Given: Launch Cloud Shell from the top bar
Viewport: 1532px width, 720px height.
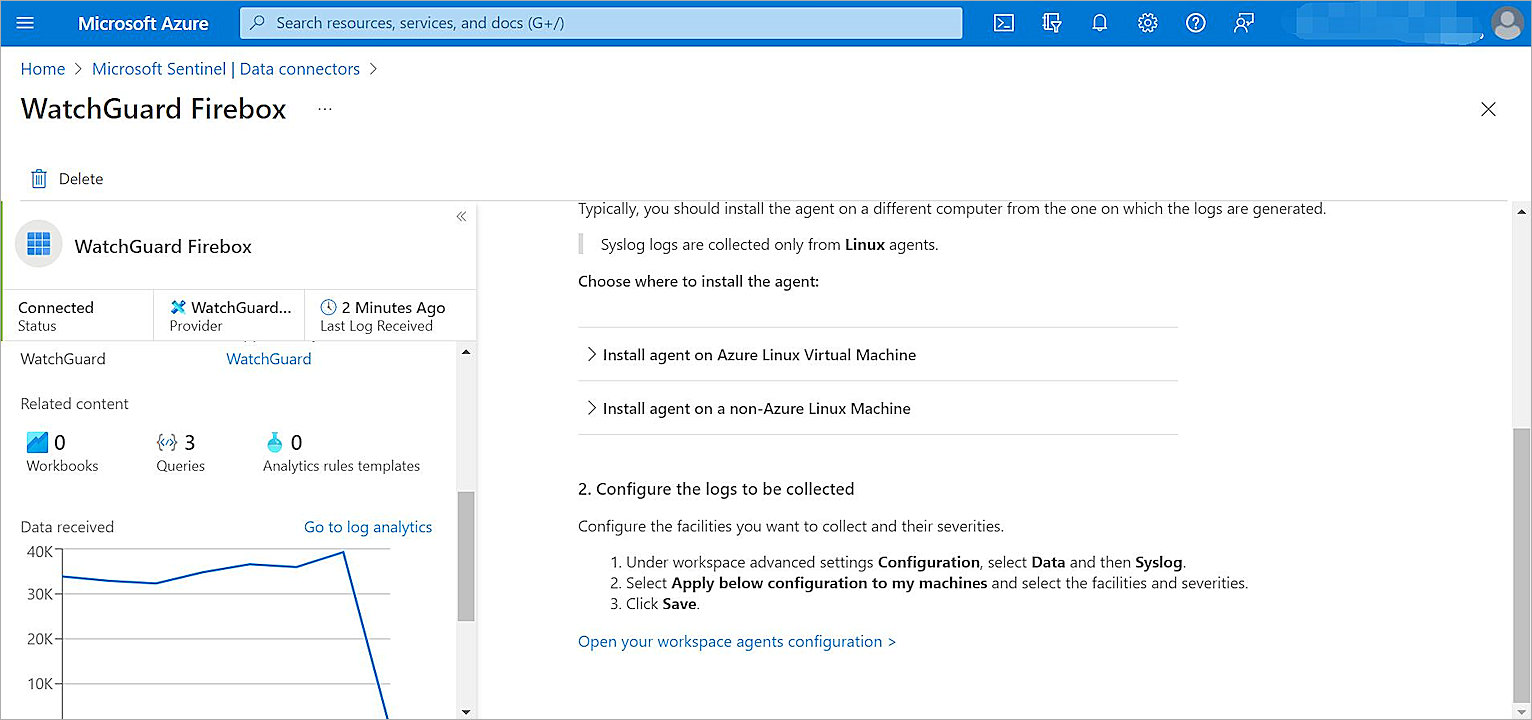Looking at the screenshot, I should point(1004,23).
